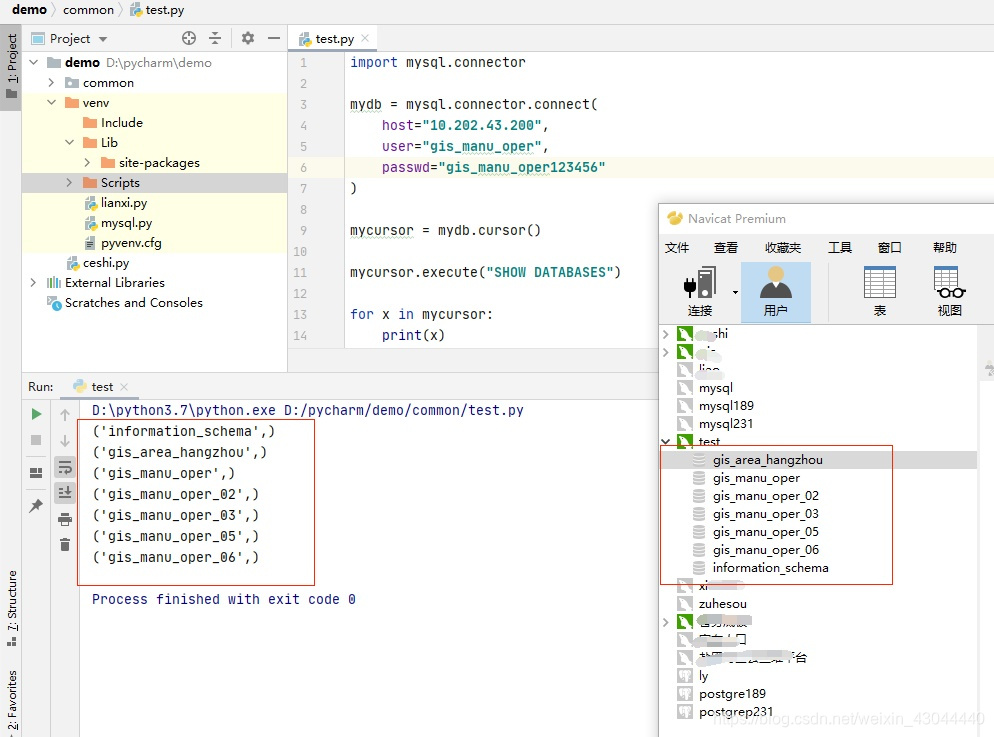Select gis_manu_oper_02 database in Navicat
Image resolution: width=994 pixels, height=737 pixels.
(x=765, y=496)
